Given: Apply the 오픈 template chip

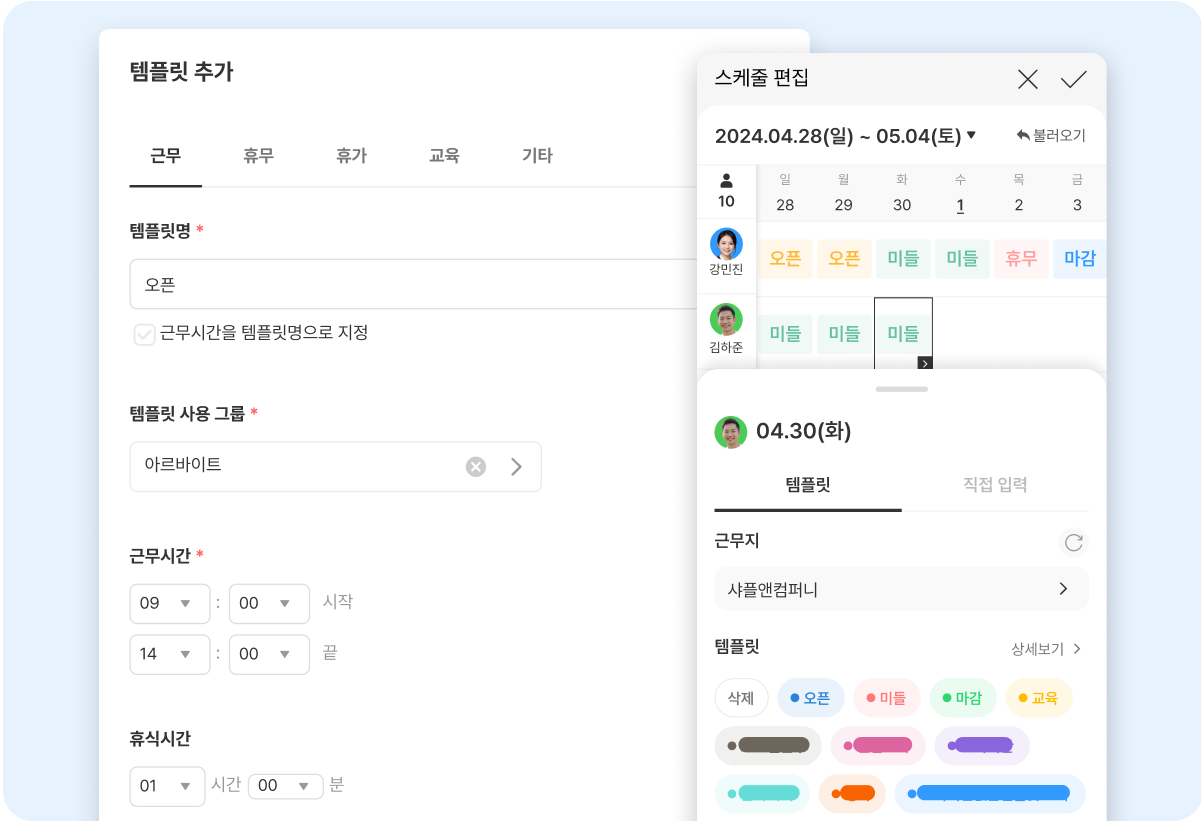Looking at the screenshot, I should click(x=811, y=698).
